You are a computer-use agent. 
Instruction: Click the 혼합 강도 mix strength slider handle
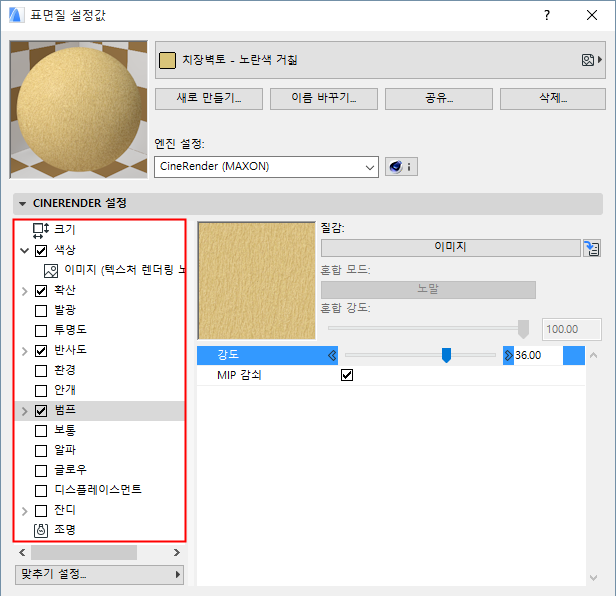coord(523,329)
